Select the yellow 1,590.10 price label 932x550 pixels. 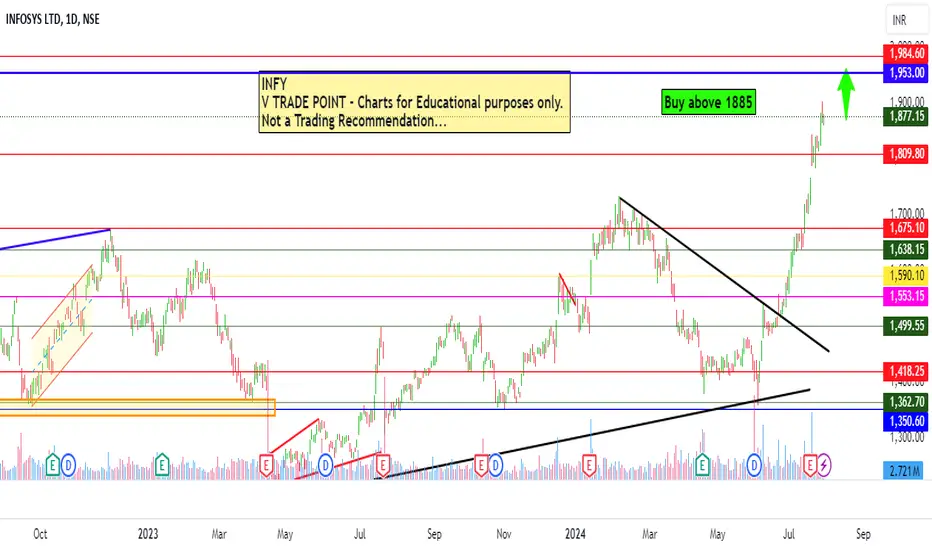pyautogui.click(x=906, y=276)
